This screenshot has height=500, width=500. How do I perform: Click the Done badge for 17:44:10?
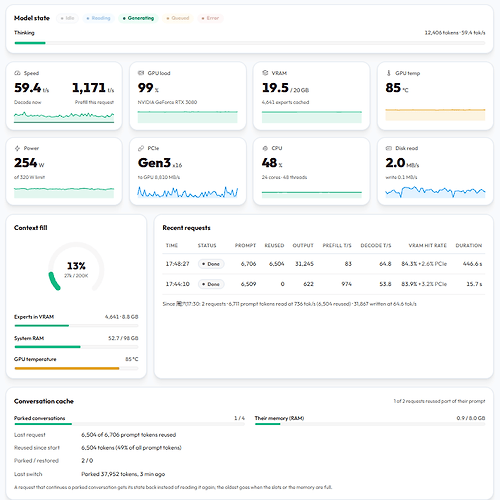[x=211, y=284]
